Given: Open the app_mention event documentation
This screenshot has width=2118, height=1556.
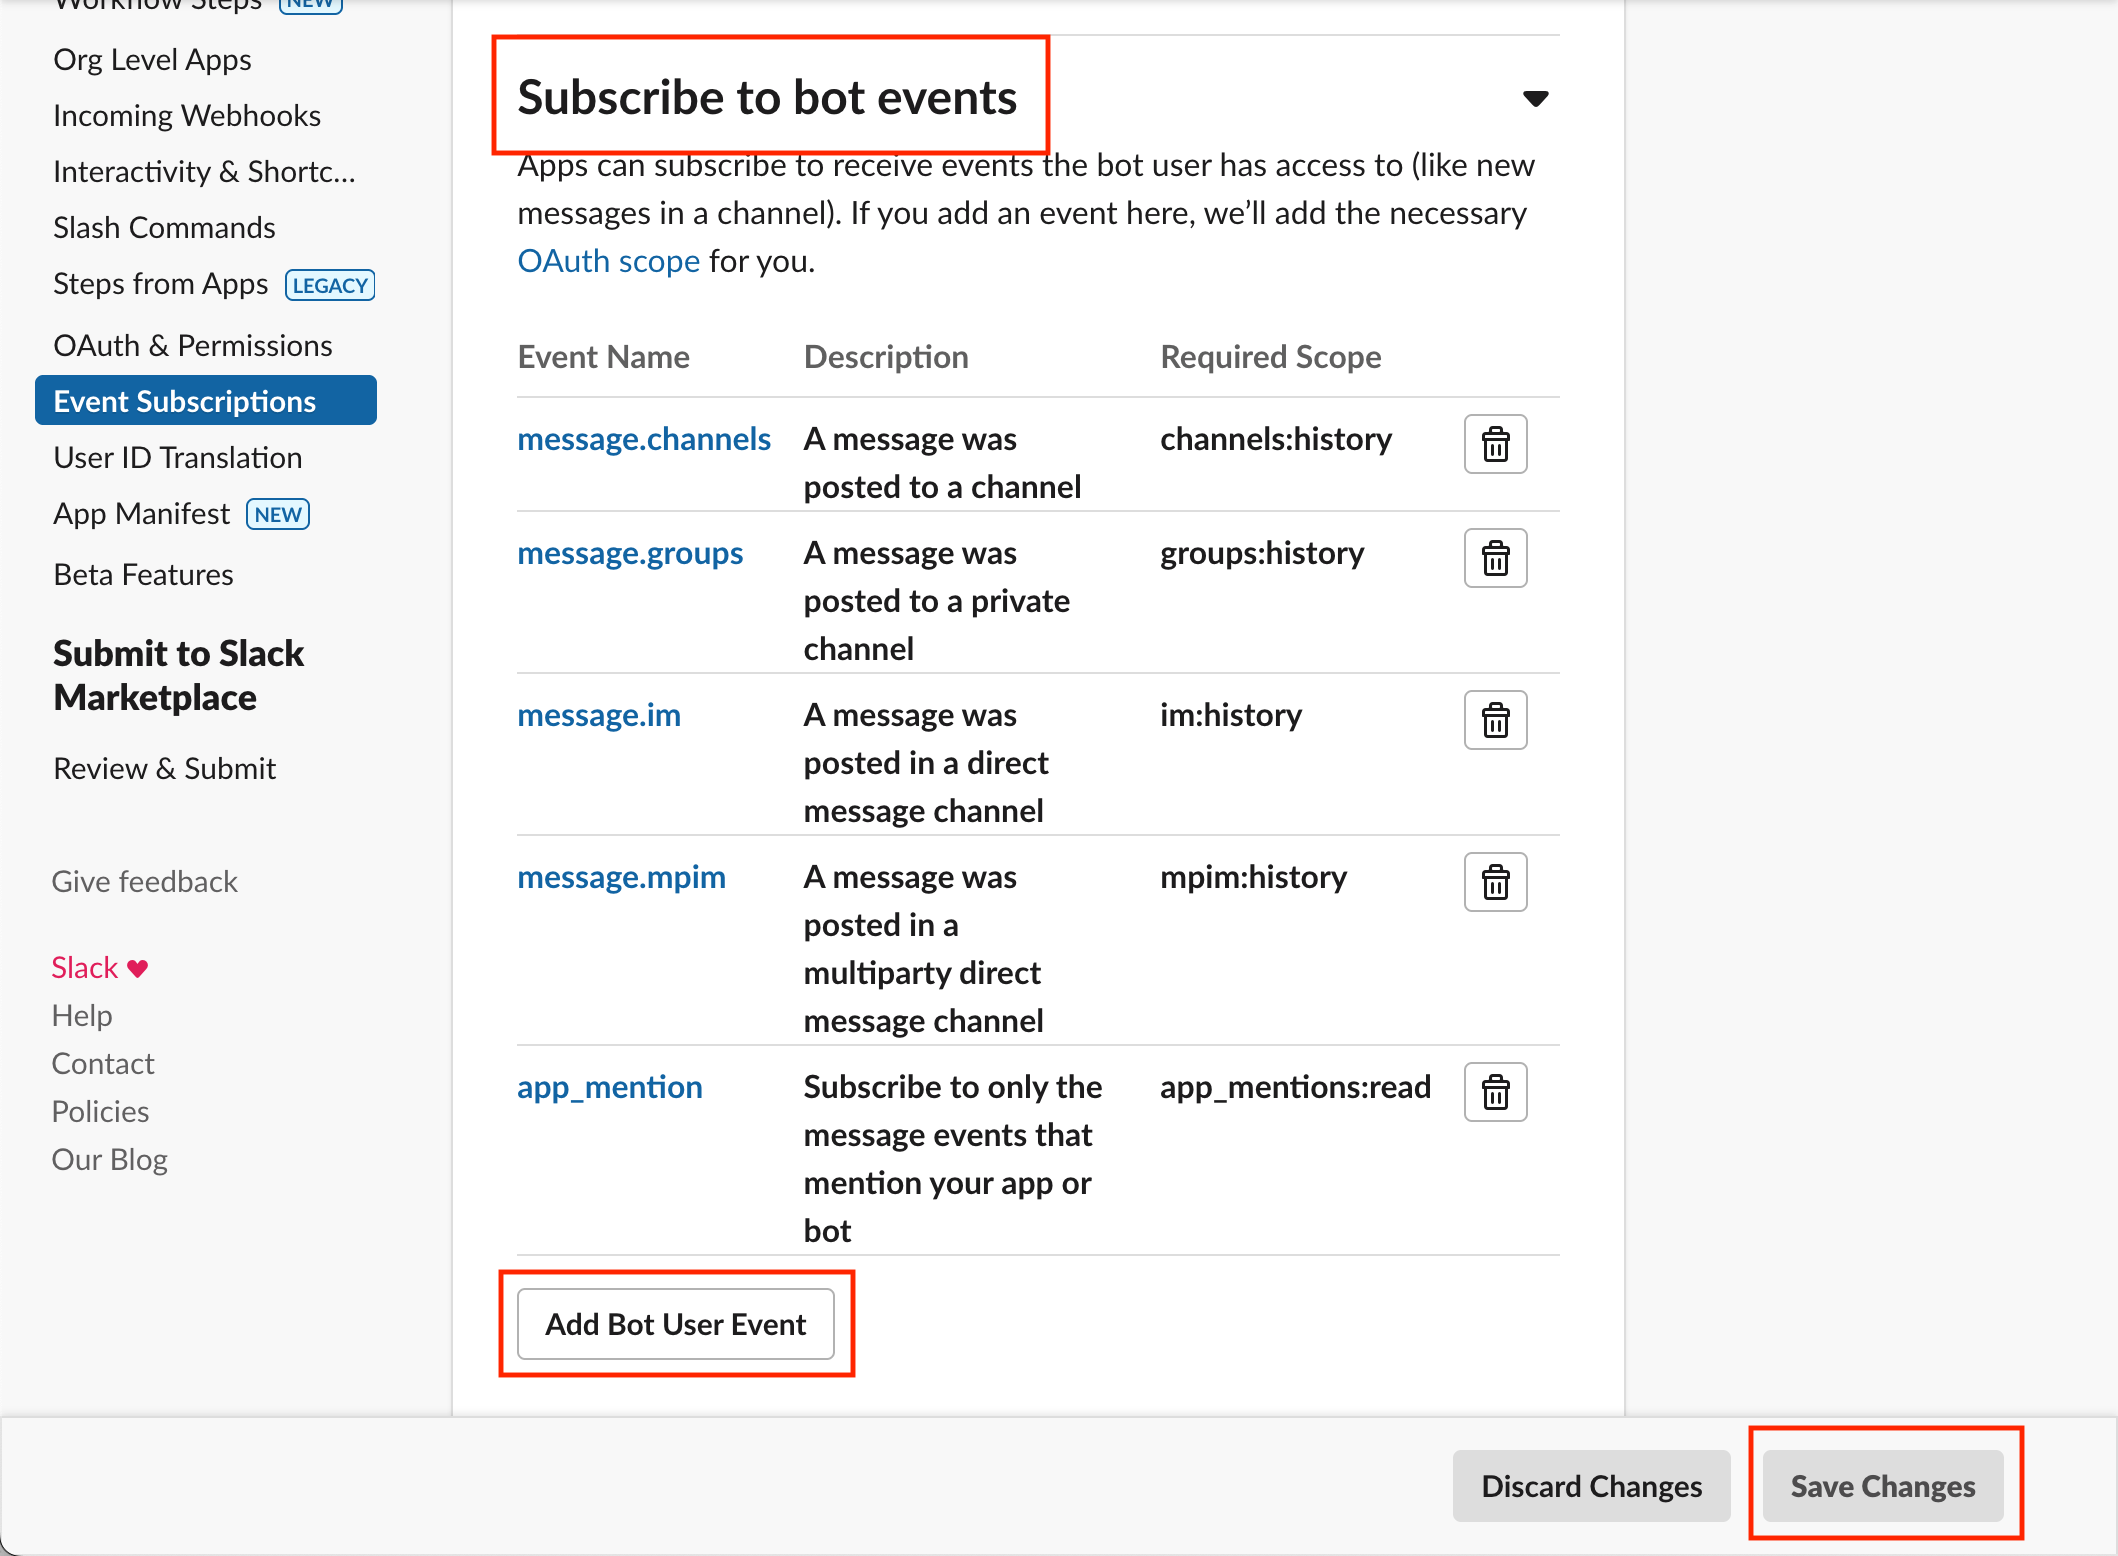Looking at the screenshot, I should click(609, 1087).
